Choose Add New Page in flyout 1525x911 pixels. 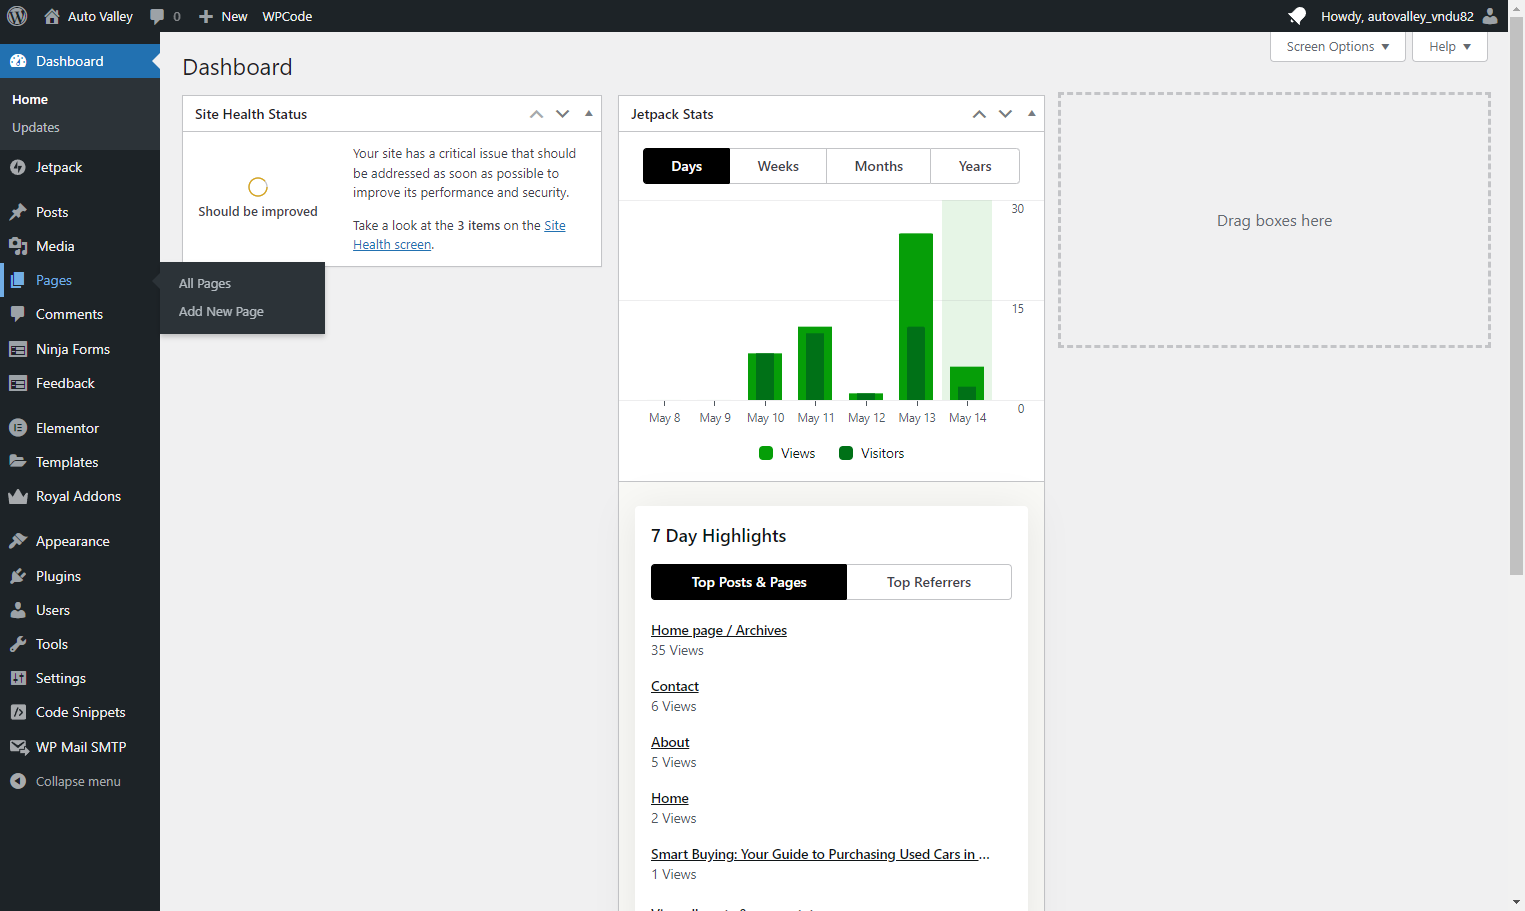[221, 312]
